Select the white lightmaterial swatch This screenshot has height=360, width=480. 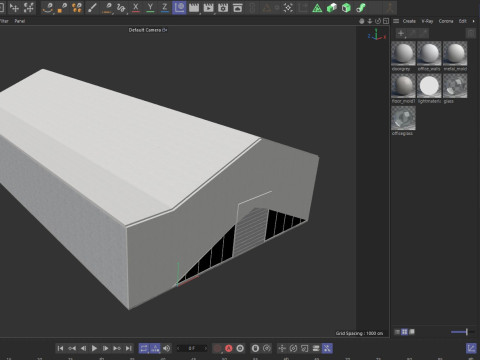tap(429, 86)
